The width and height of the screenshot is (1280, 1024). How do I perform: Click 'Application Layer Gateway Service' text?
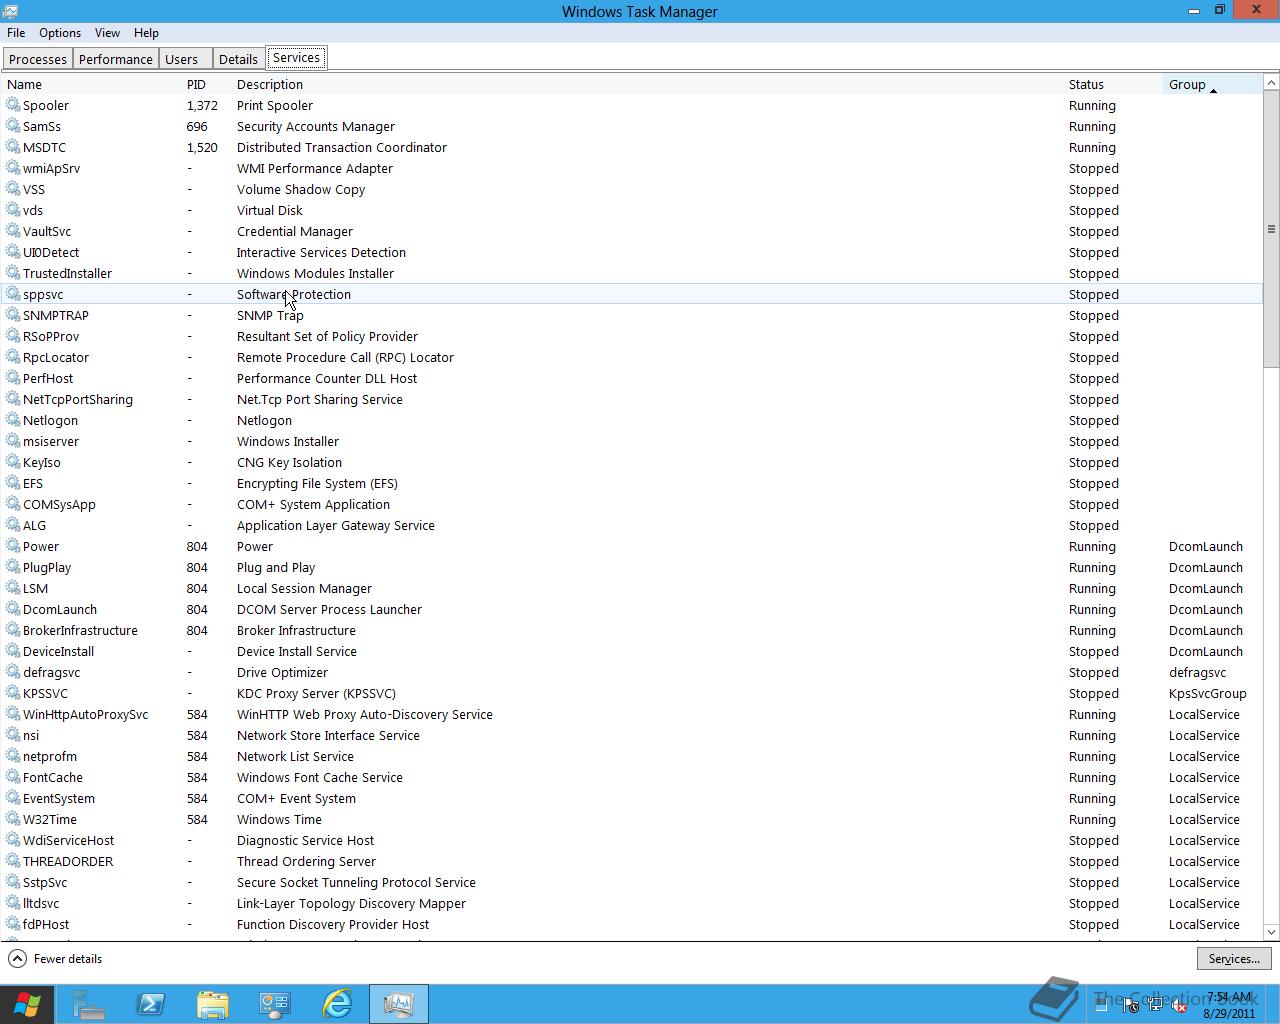pyautogui.click(x=336, y=525)
